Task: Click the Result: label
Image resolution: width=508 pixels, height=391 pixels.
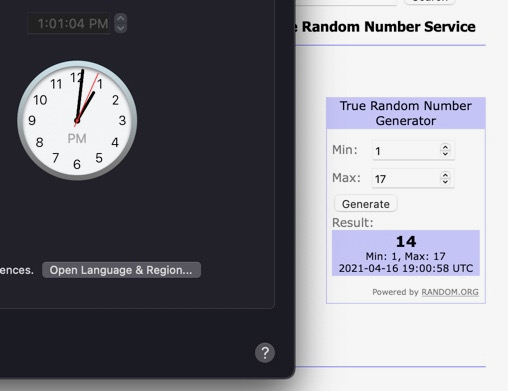Action: (x=353, y=223)
